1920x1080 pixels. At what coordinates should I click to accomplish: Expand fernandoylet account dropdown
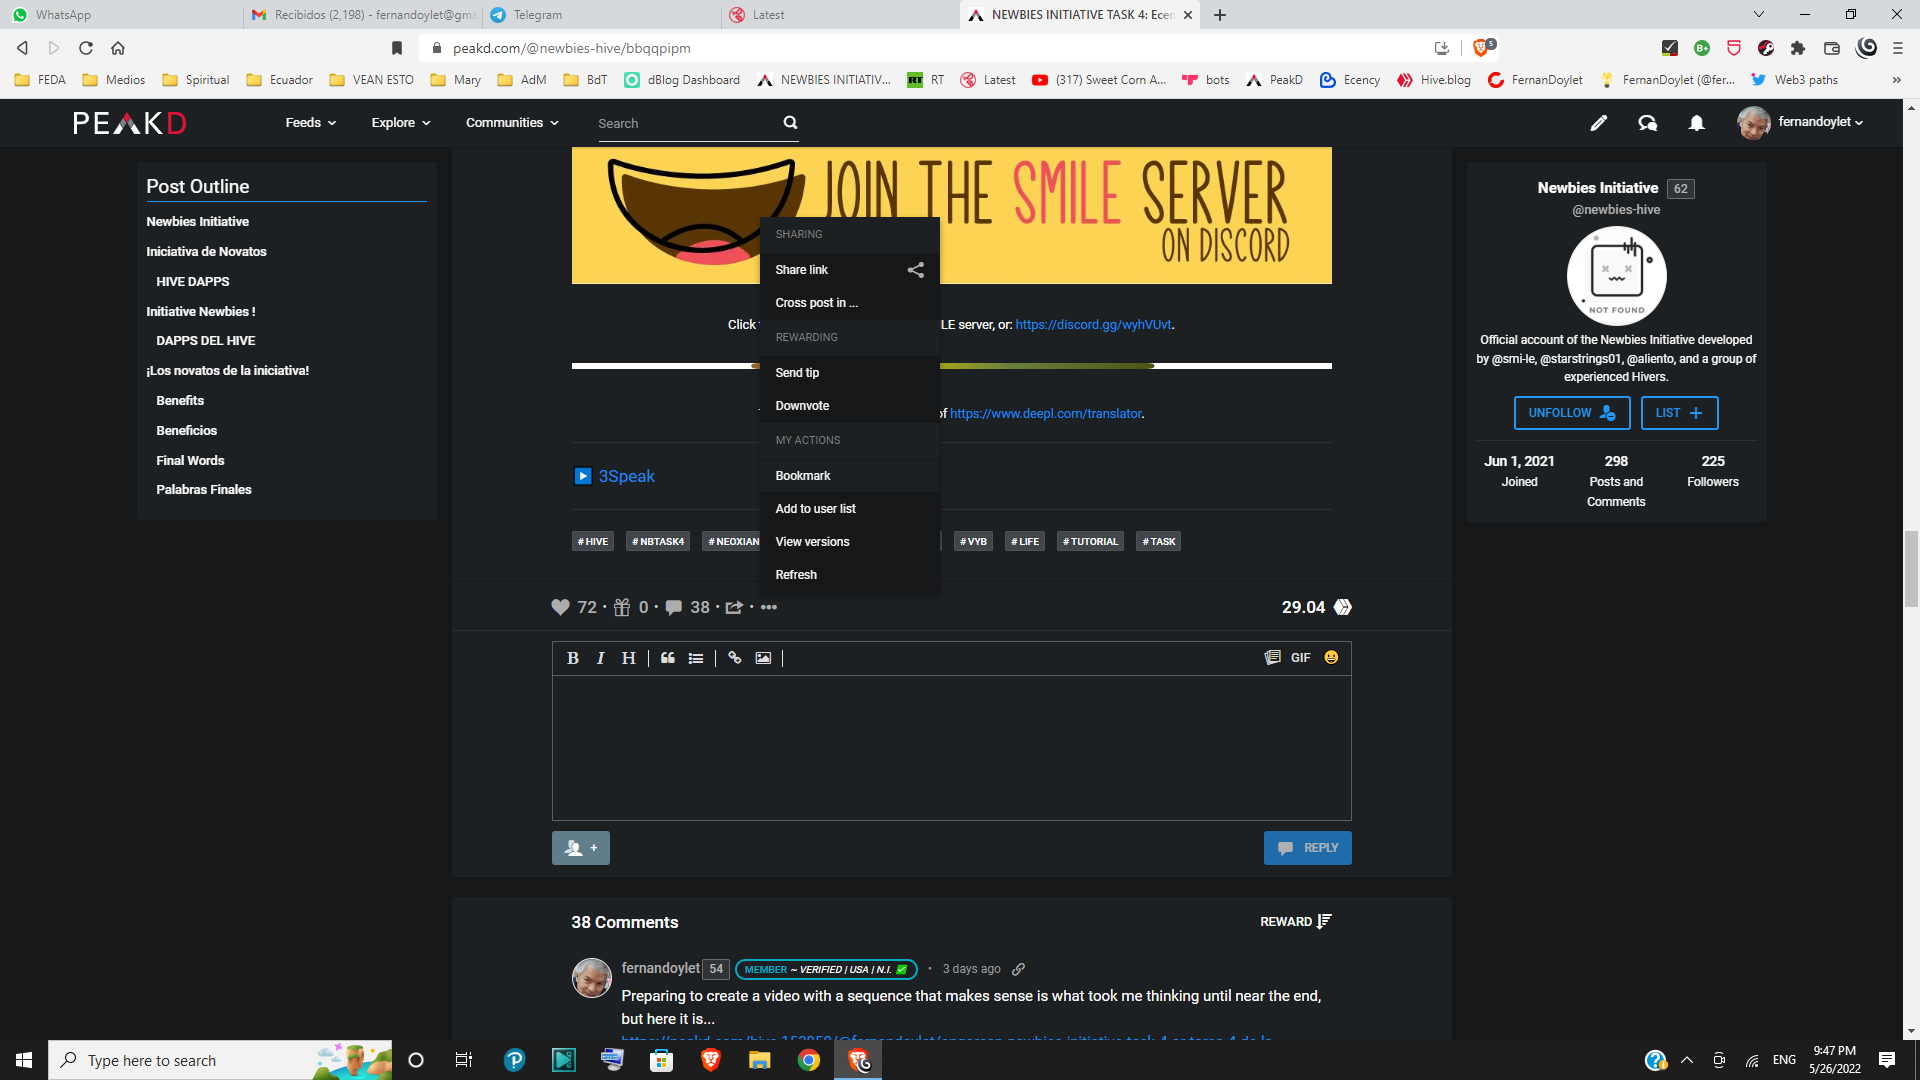tap(1820, 122)
